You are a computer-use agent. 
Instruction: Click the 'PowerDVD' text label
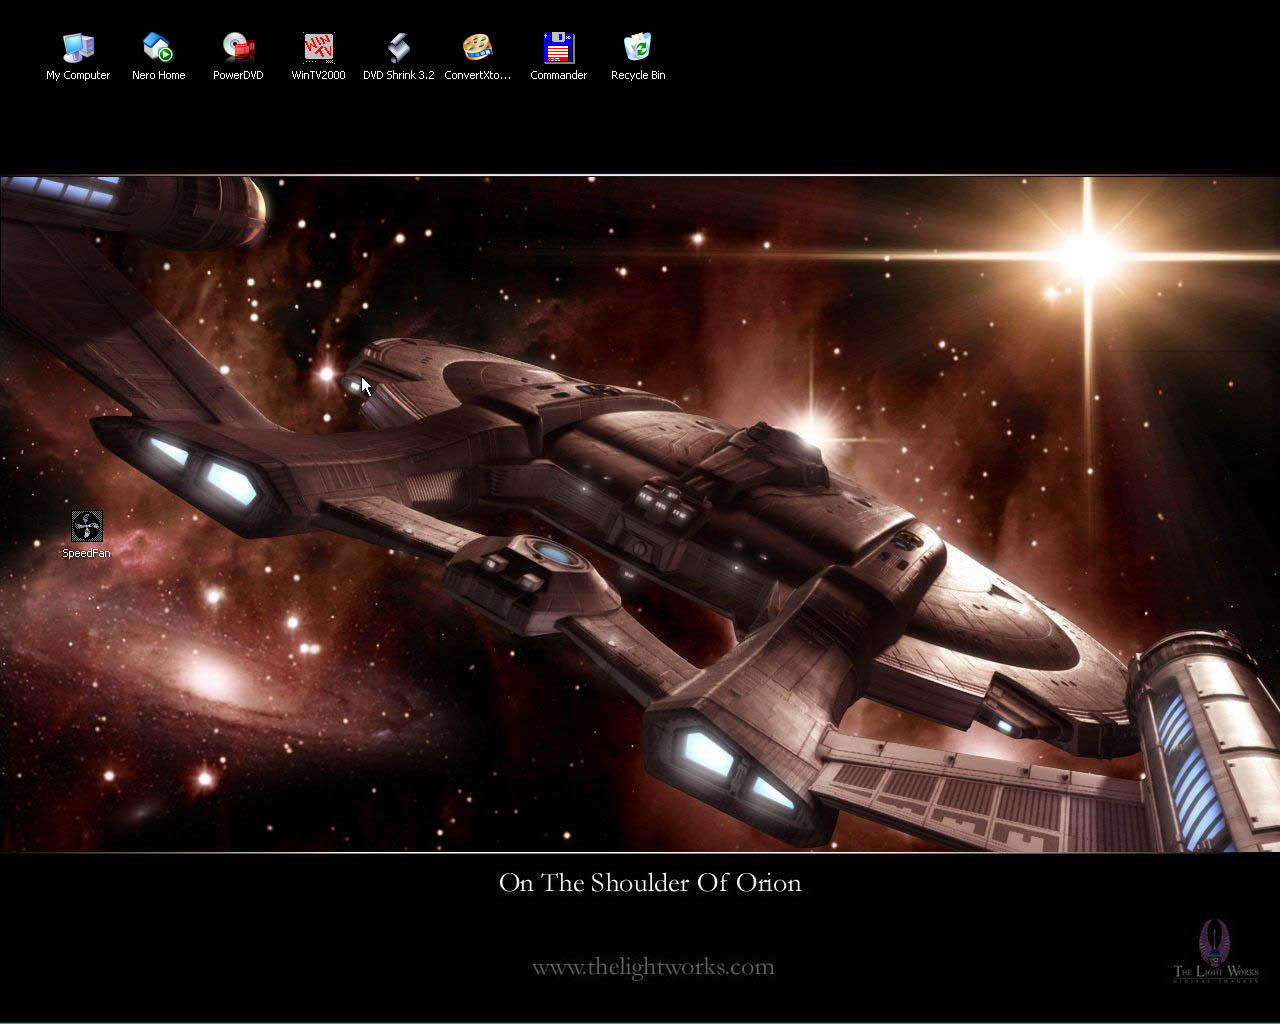click(238, 75)
